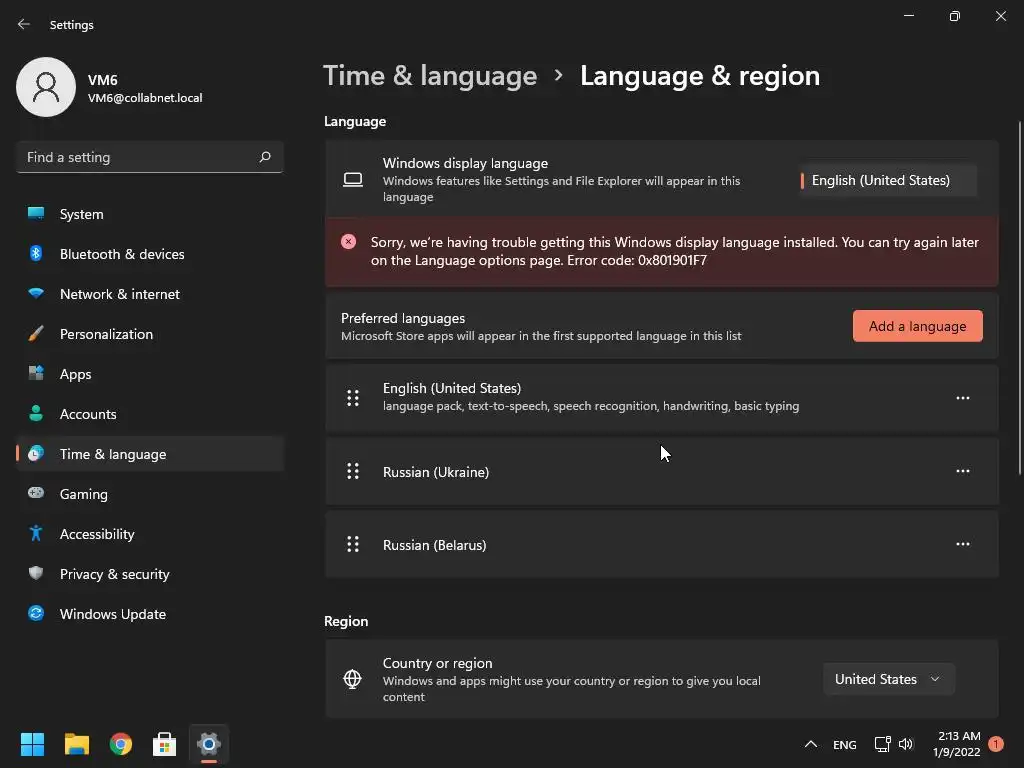Select Personalization in sidebar
This screenshot has height=768, width=1024.
click(x=150, y=334)
